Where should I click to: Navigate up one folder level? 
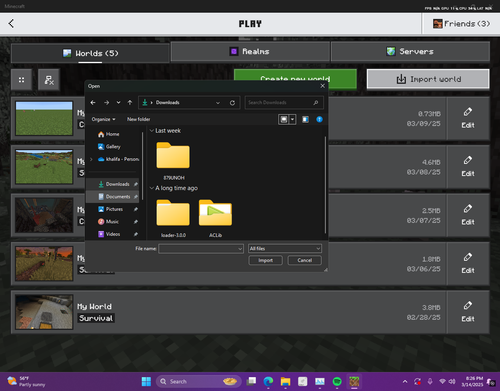[130, 103]
